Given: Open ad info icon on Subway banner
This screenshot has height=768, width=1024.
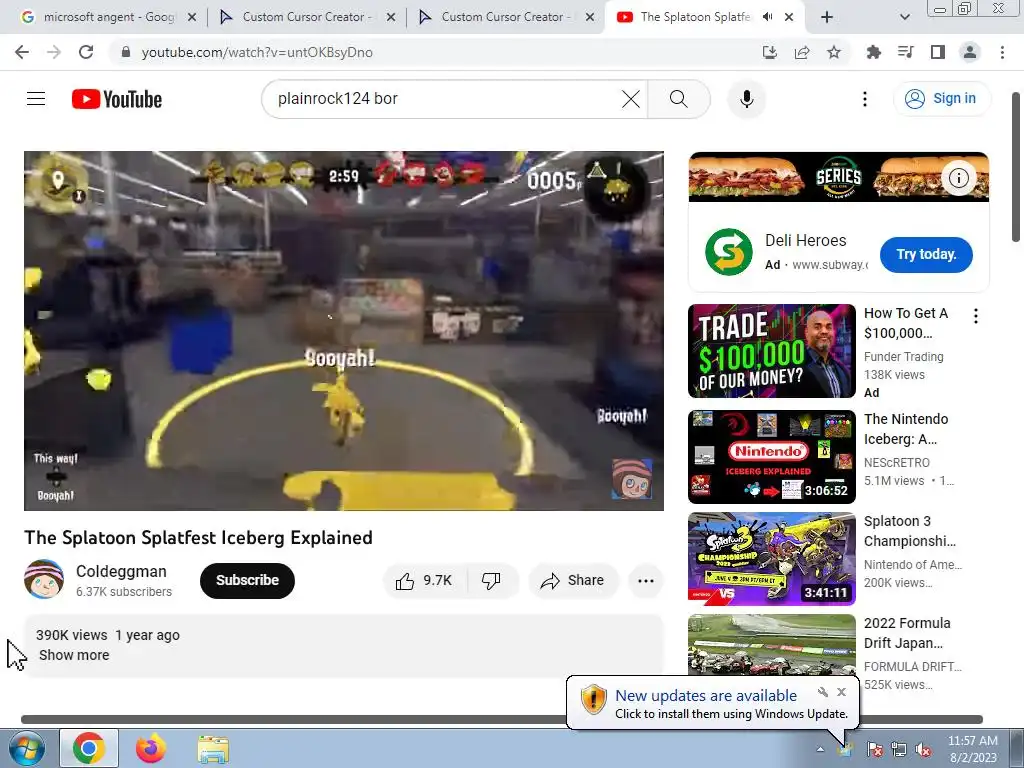Looking at the screenshot, I should tap(958, 178).
